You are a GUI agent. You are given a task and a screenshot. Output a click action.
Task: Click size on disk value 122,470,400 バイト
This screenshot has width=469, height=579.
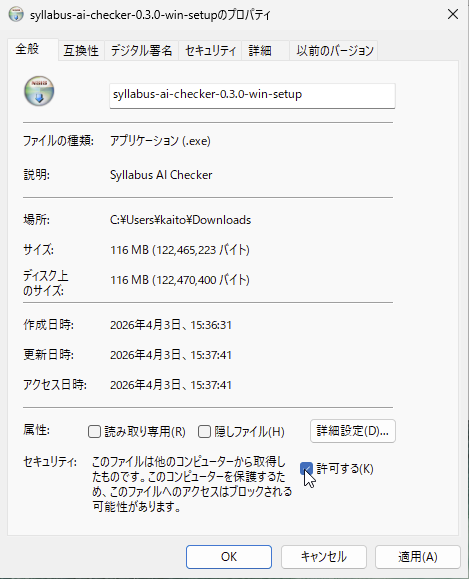click(203, 280)
